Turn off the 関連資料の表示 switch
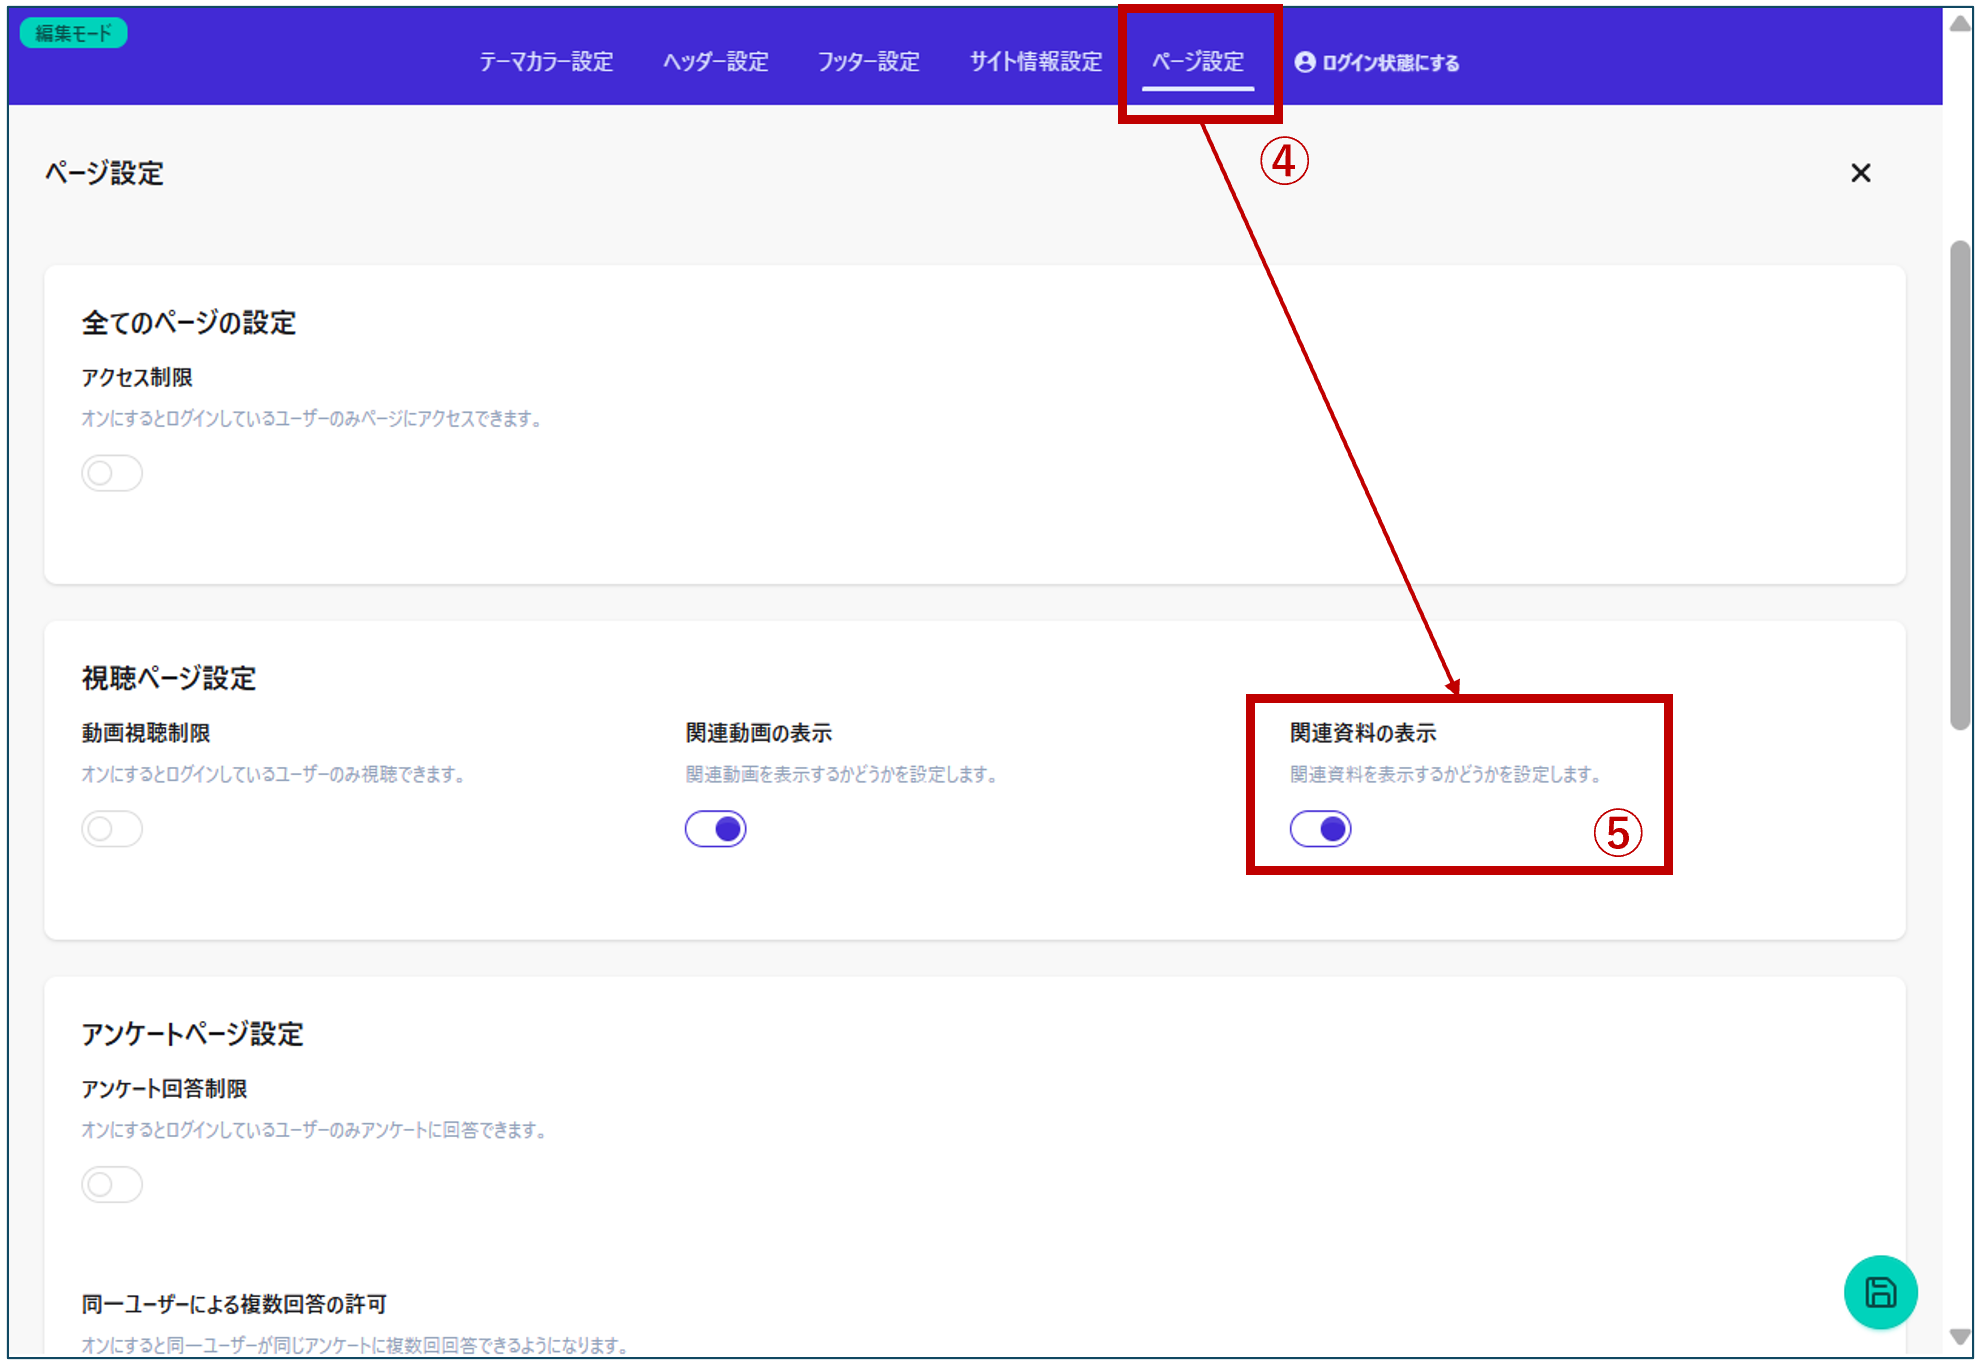1982x1363 pixels. click(x=1320, y=829)
